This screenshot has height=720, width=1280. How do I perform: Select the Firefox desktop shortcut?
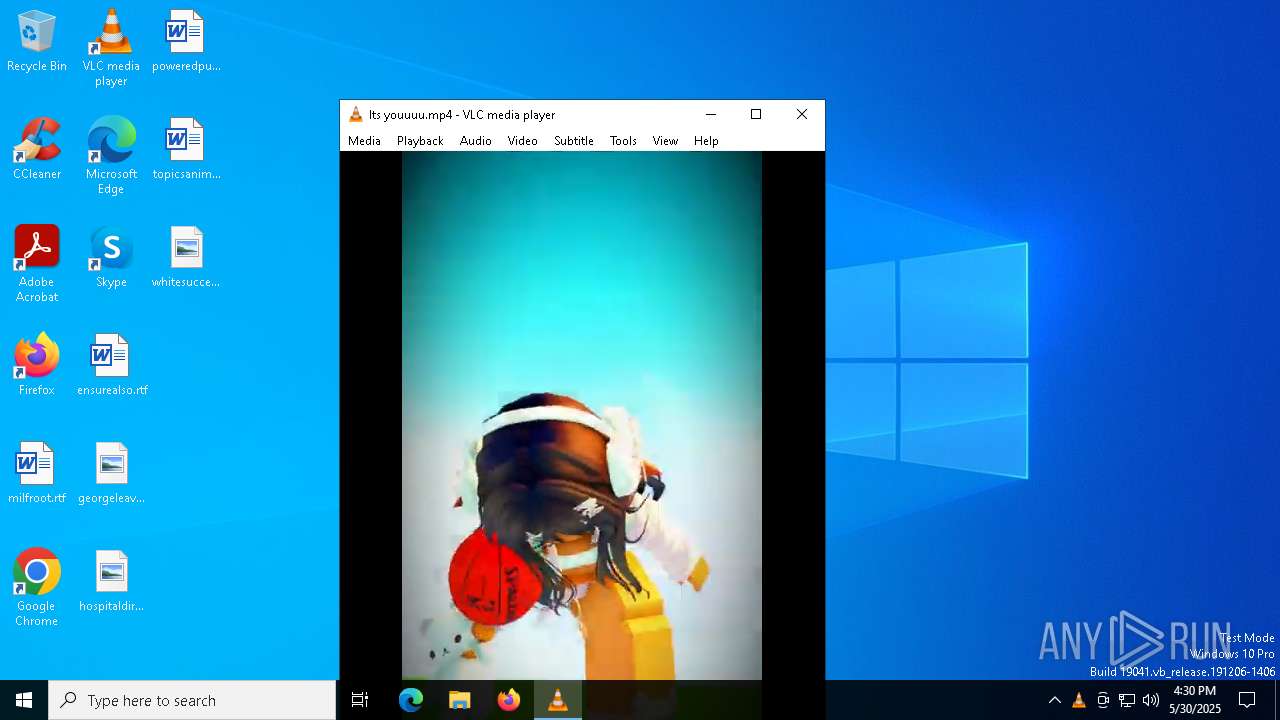point(37,366)
